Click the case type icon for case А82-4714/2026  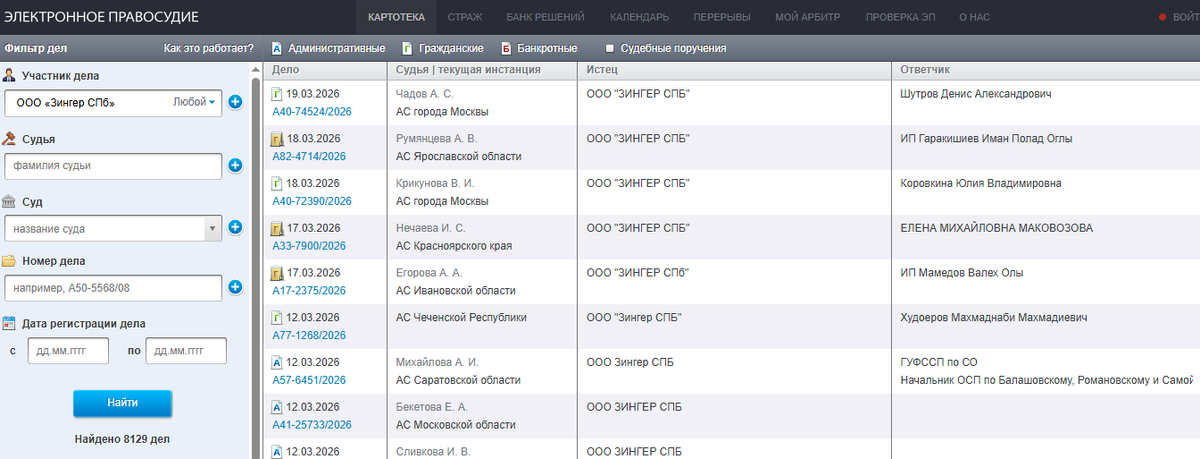click(x=278, y=139)
